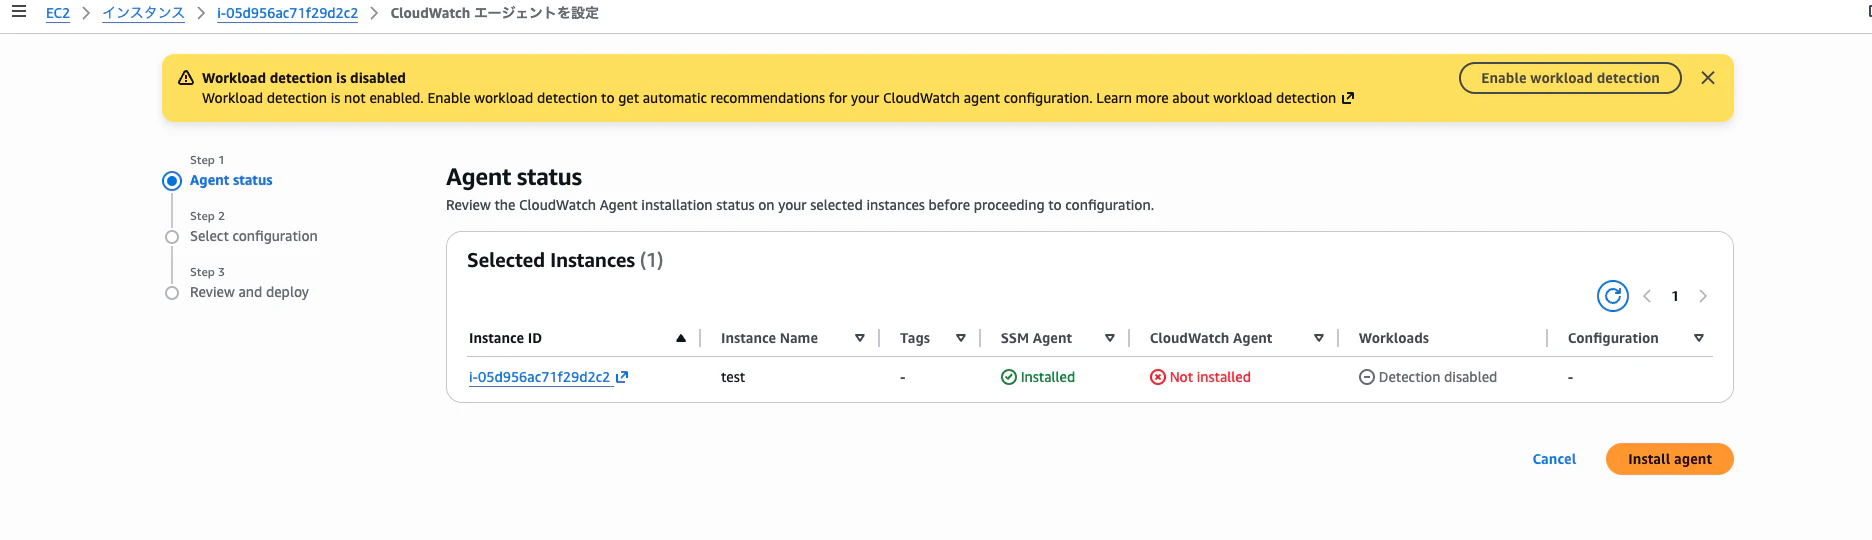
Task: Click the Detection disabled status icon
Action: pos(1367,377)
